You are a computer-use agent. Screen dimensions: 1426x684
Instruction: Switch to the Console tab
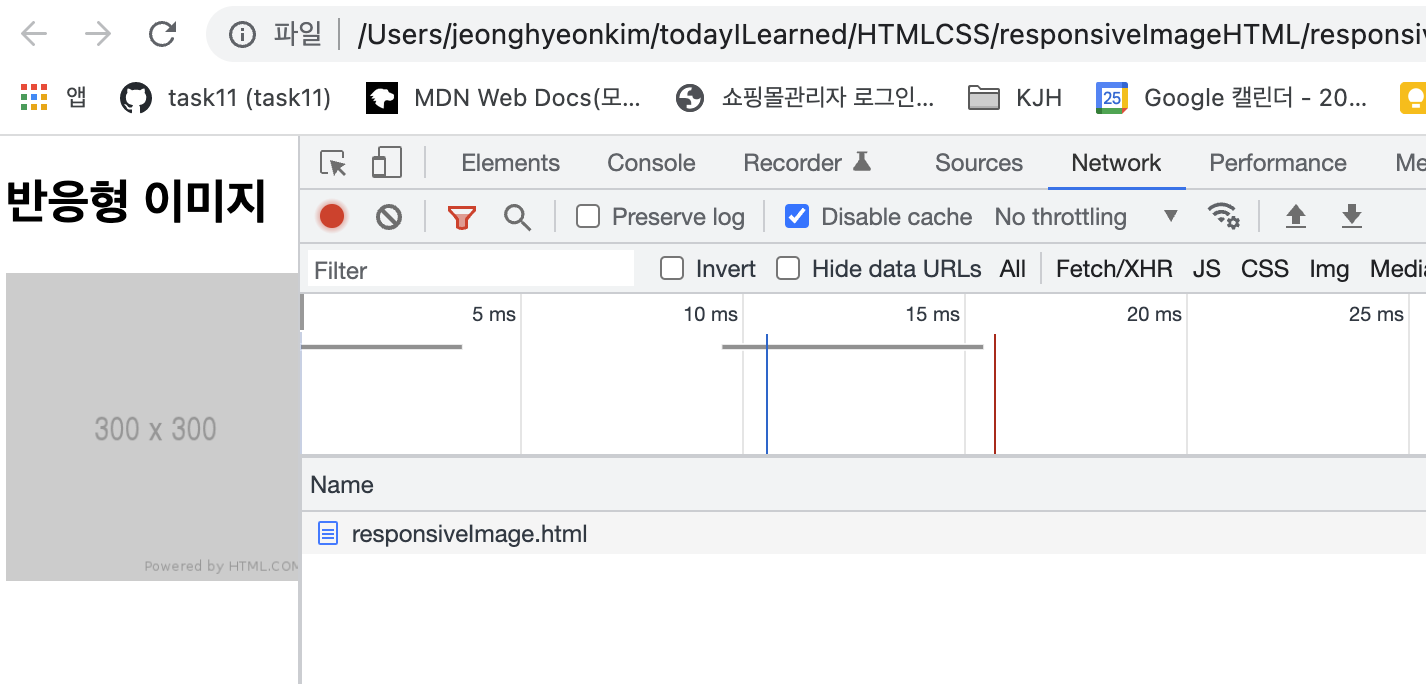click(x=651, y=163)
